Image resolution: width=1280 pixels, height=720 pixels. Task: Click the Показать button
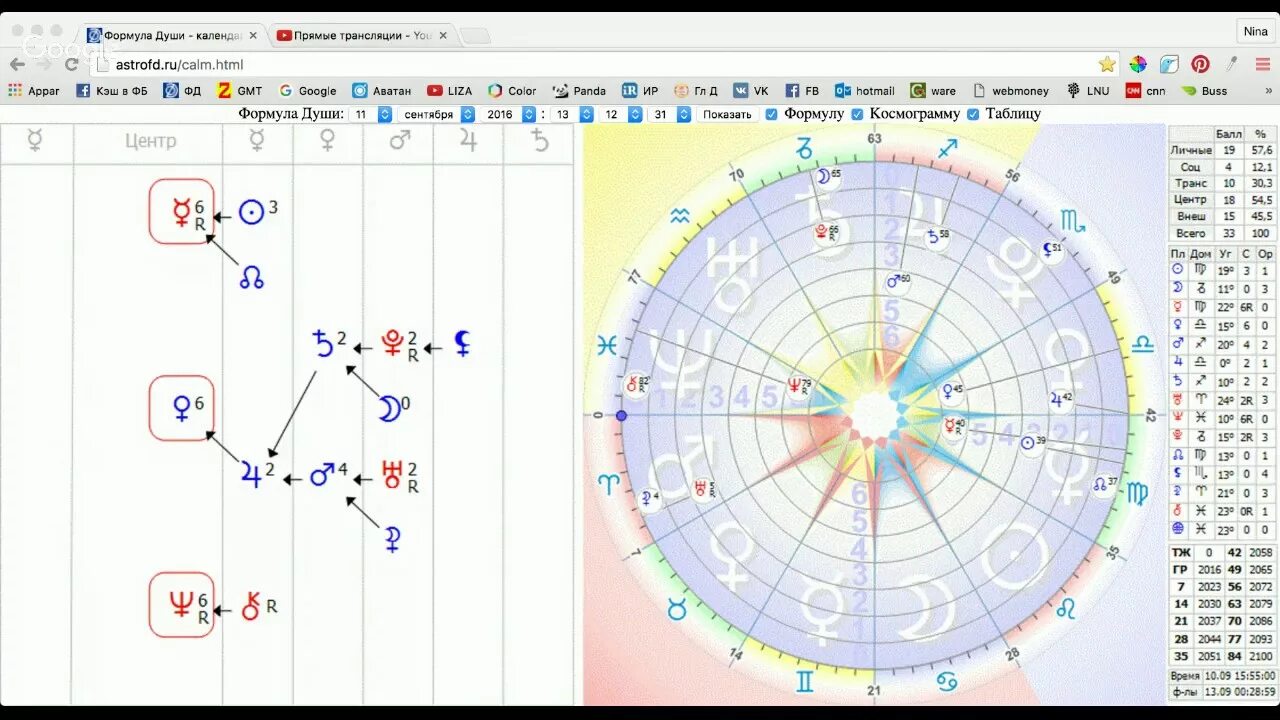pyautogui.click(x=727, y=114)
